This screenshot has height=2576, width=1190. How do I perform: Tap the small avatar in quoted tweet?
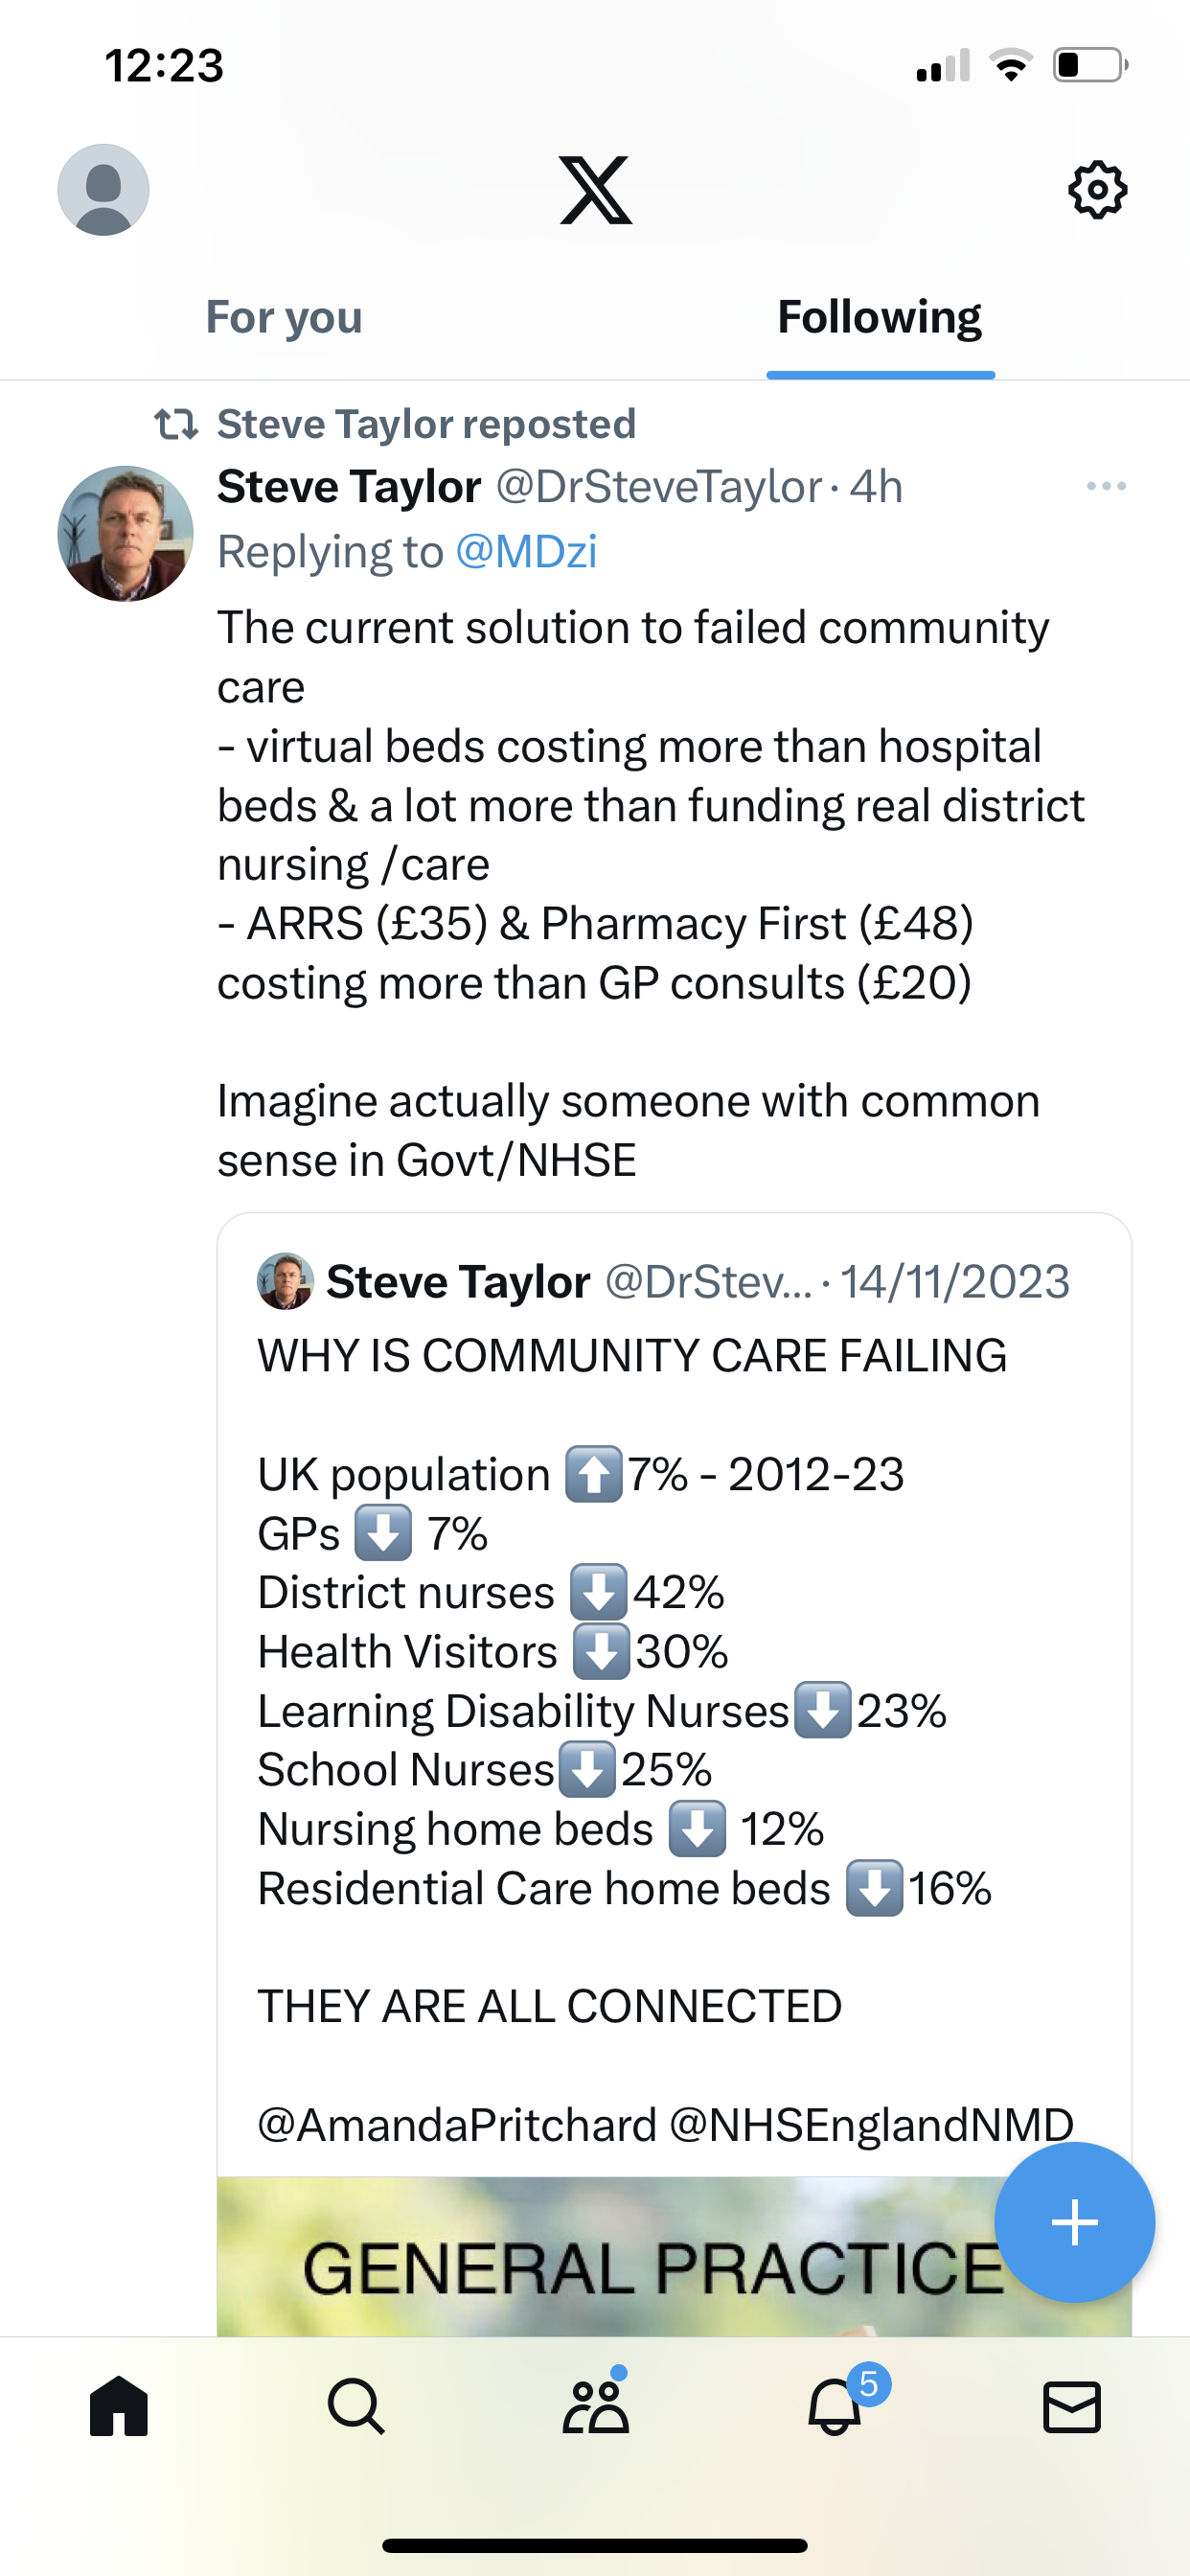[286, 1281]
